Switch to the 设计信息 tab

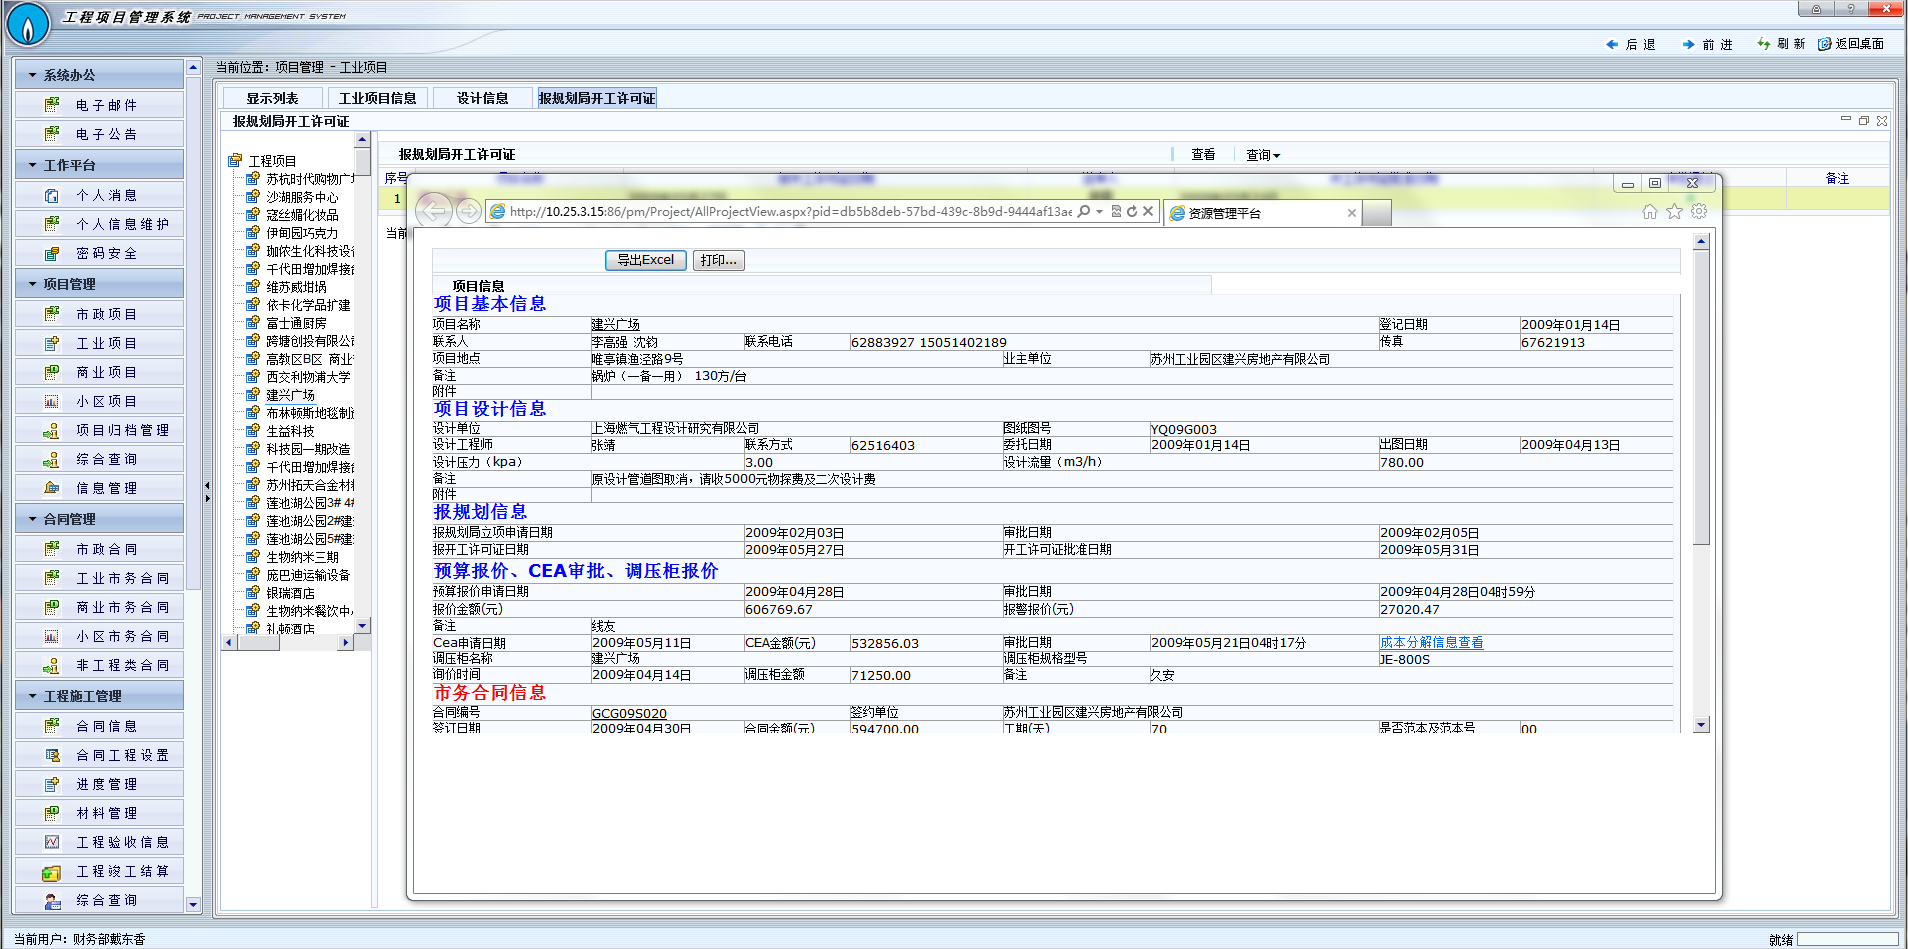482,98
